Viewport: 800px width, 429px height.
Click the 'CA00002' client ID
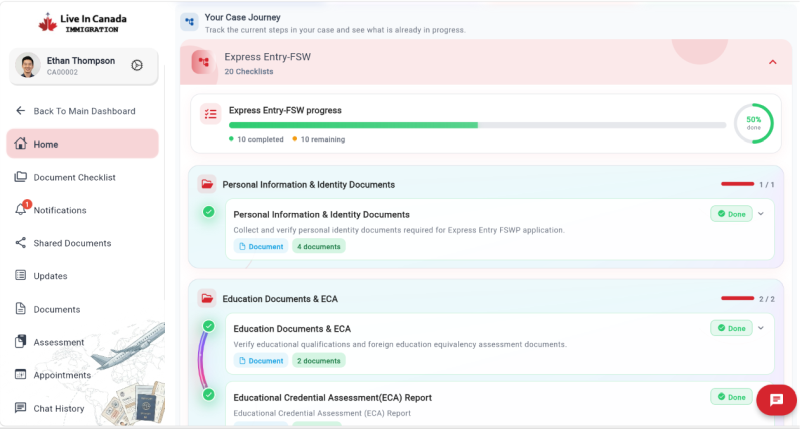pos(62,72)
